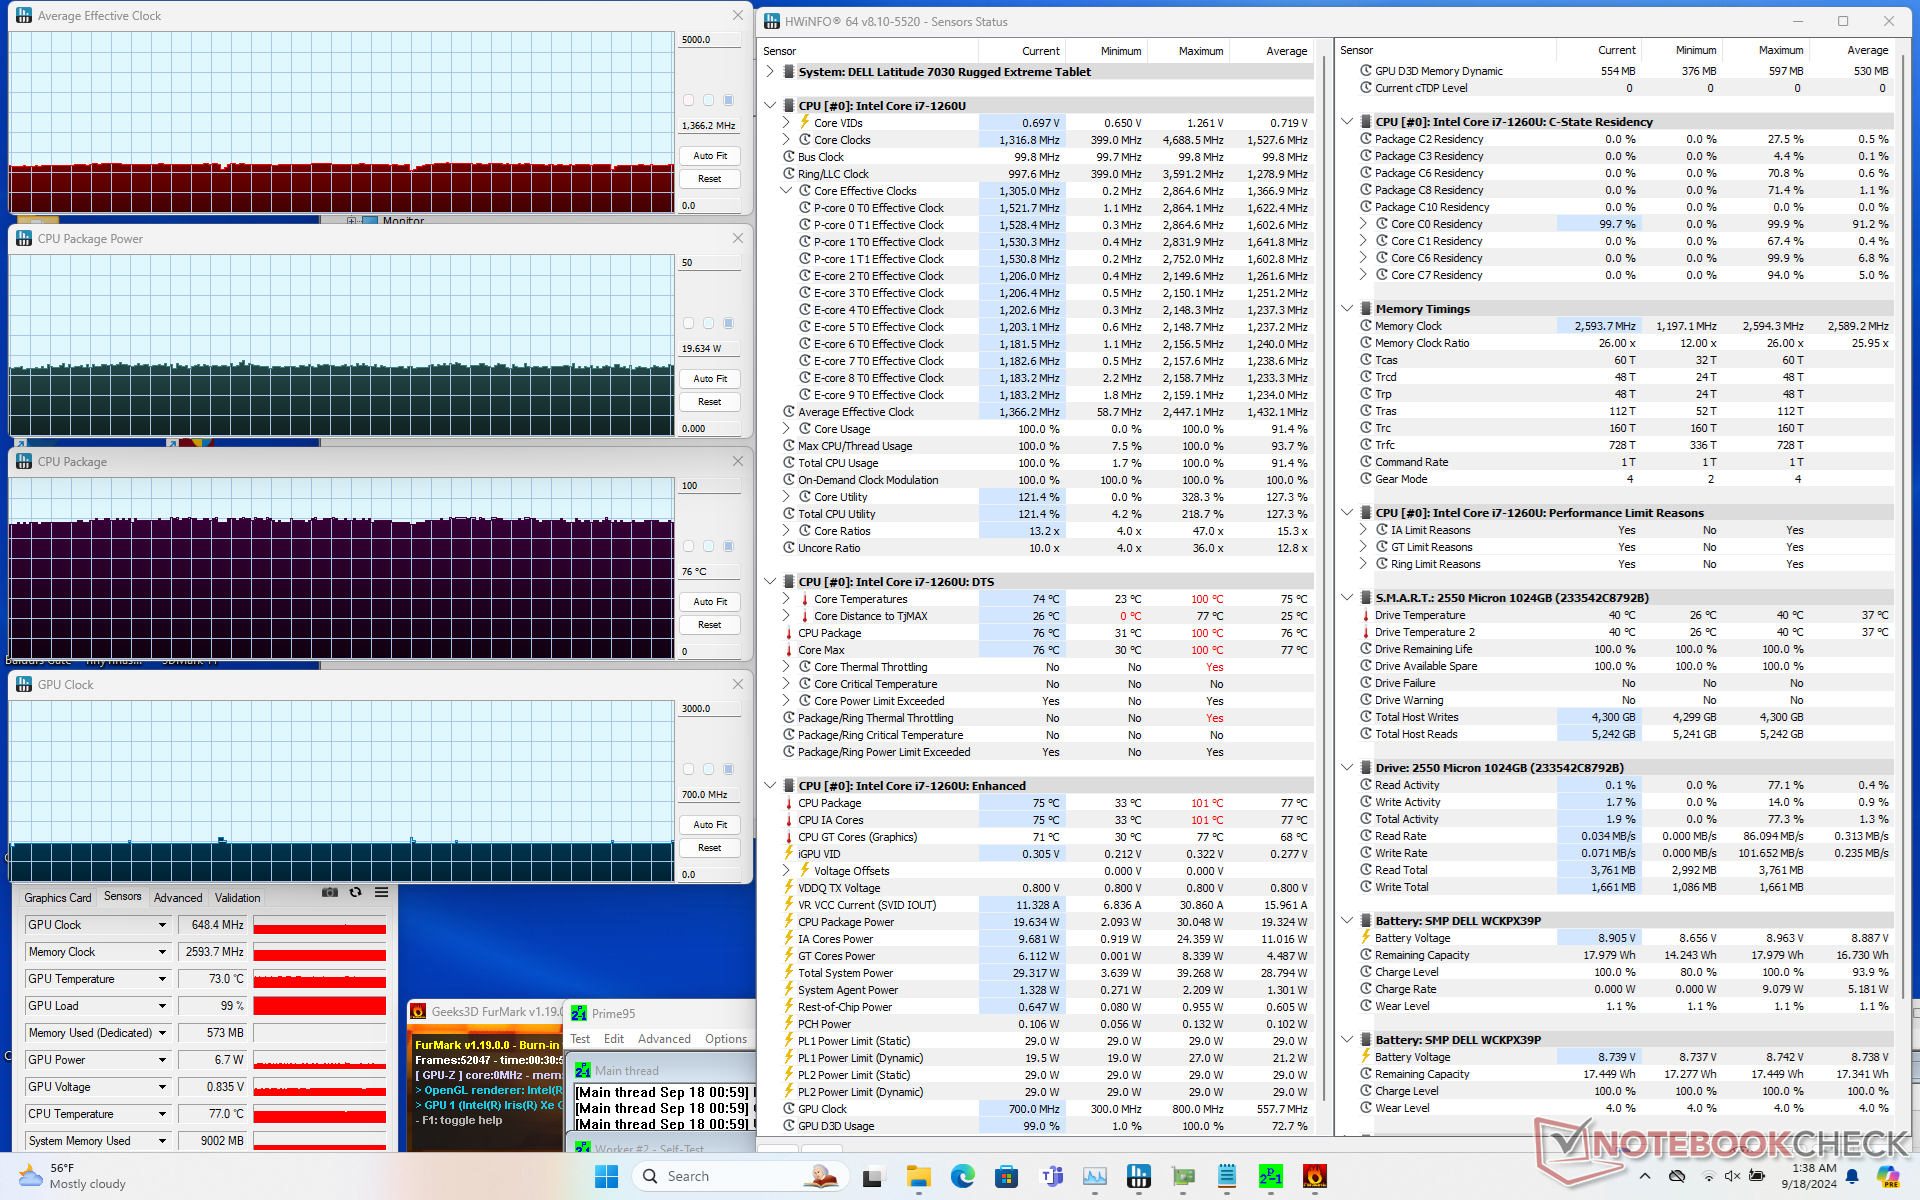Open the GPU-Z hamburger menu
Viewport: 1920px width, 1200px height.
point(381,892)
